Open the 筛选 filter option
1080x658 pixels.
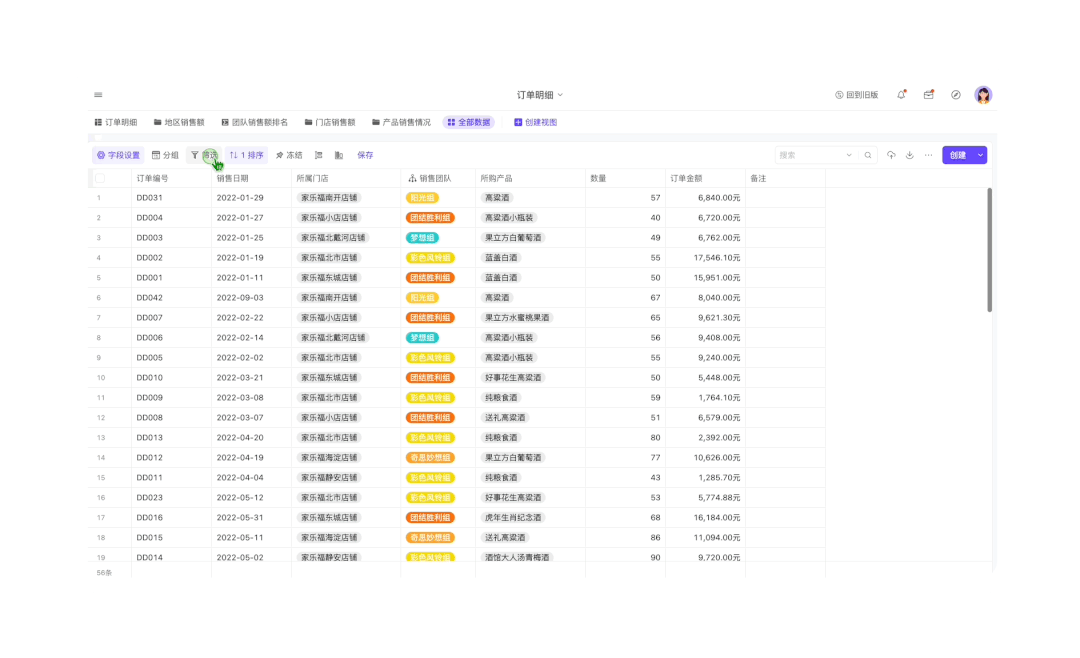click(204, 156)
